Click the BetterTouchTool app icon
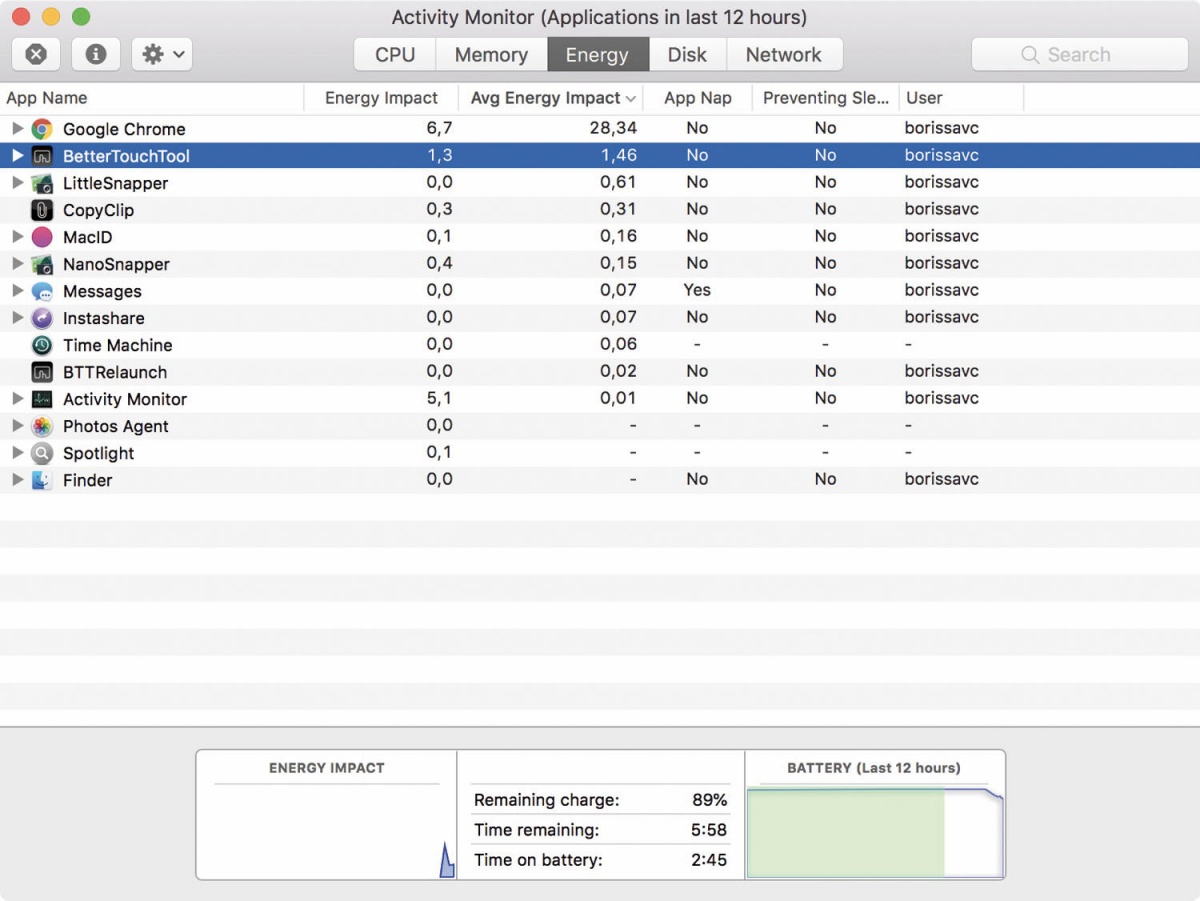This screenshot has width=1200, height=901. click(42, 156)
